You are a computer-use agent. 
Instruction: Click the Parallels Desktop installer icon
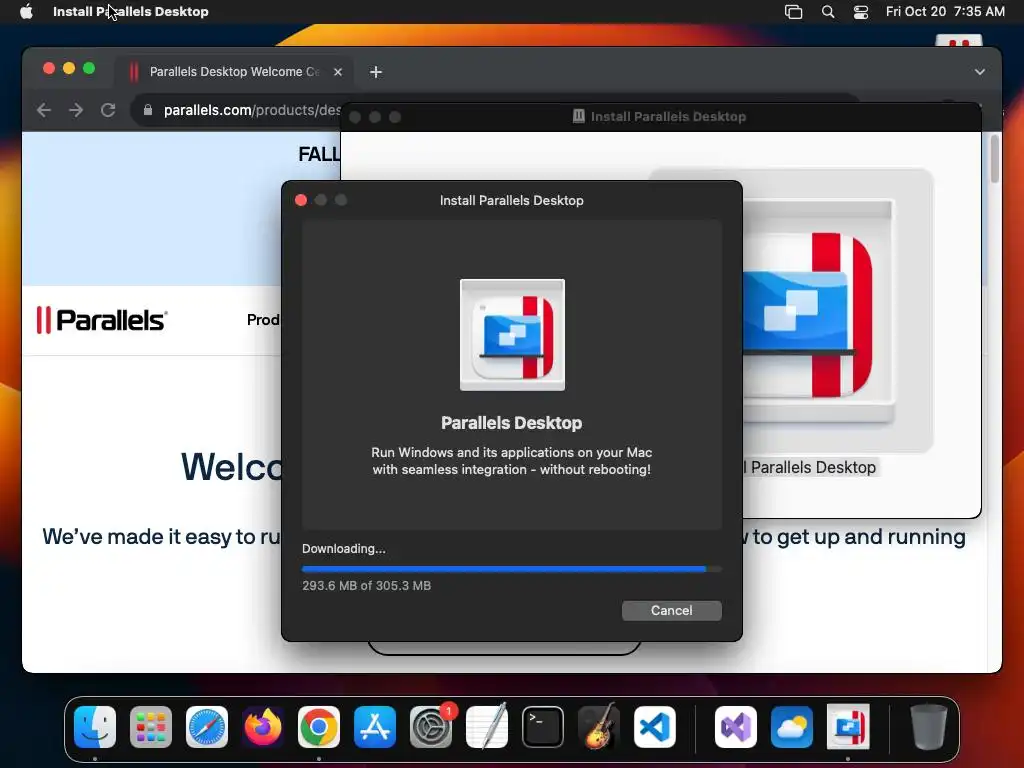pos(512,334)
